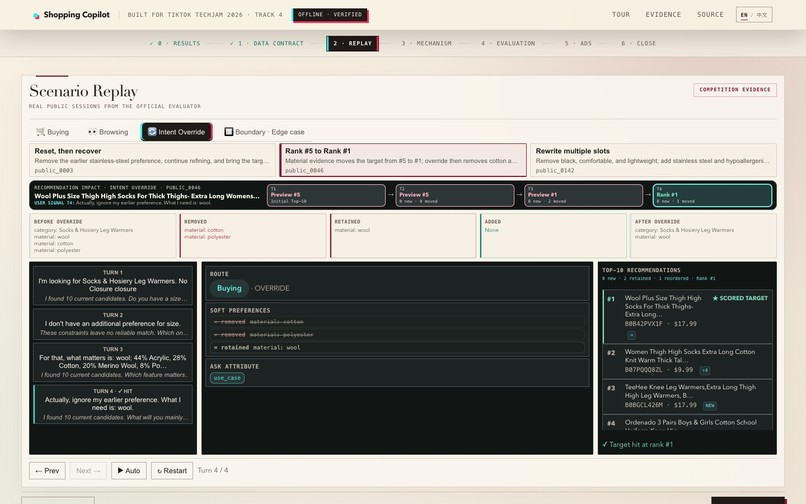This screenshot has width=806, height=504.
Task: Click the small badge under B0B42PVX1F
Action: pyautogui.click(x=631, y=336)
